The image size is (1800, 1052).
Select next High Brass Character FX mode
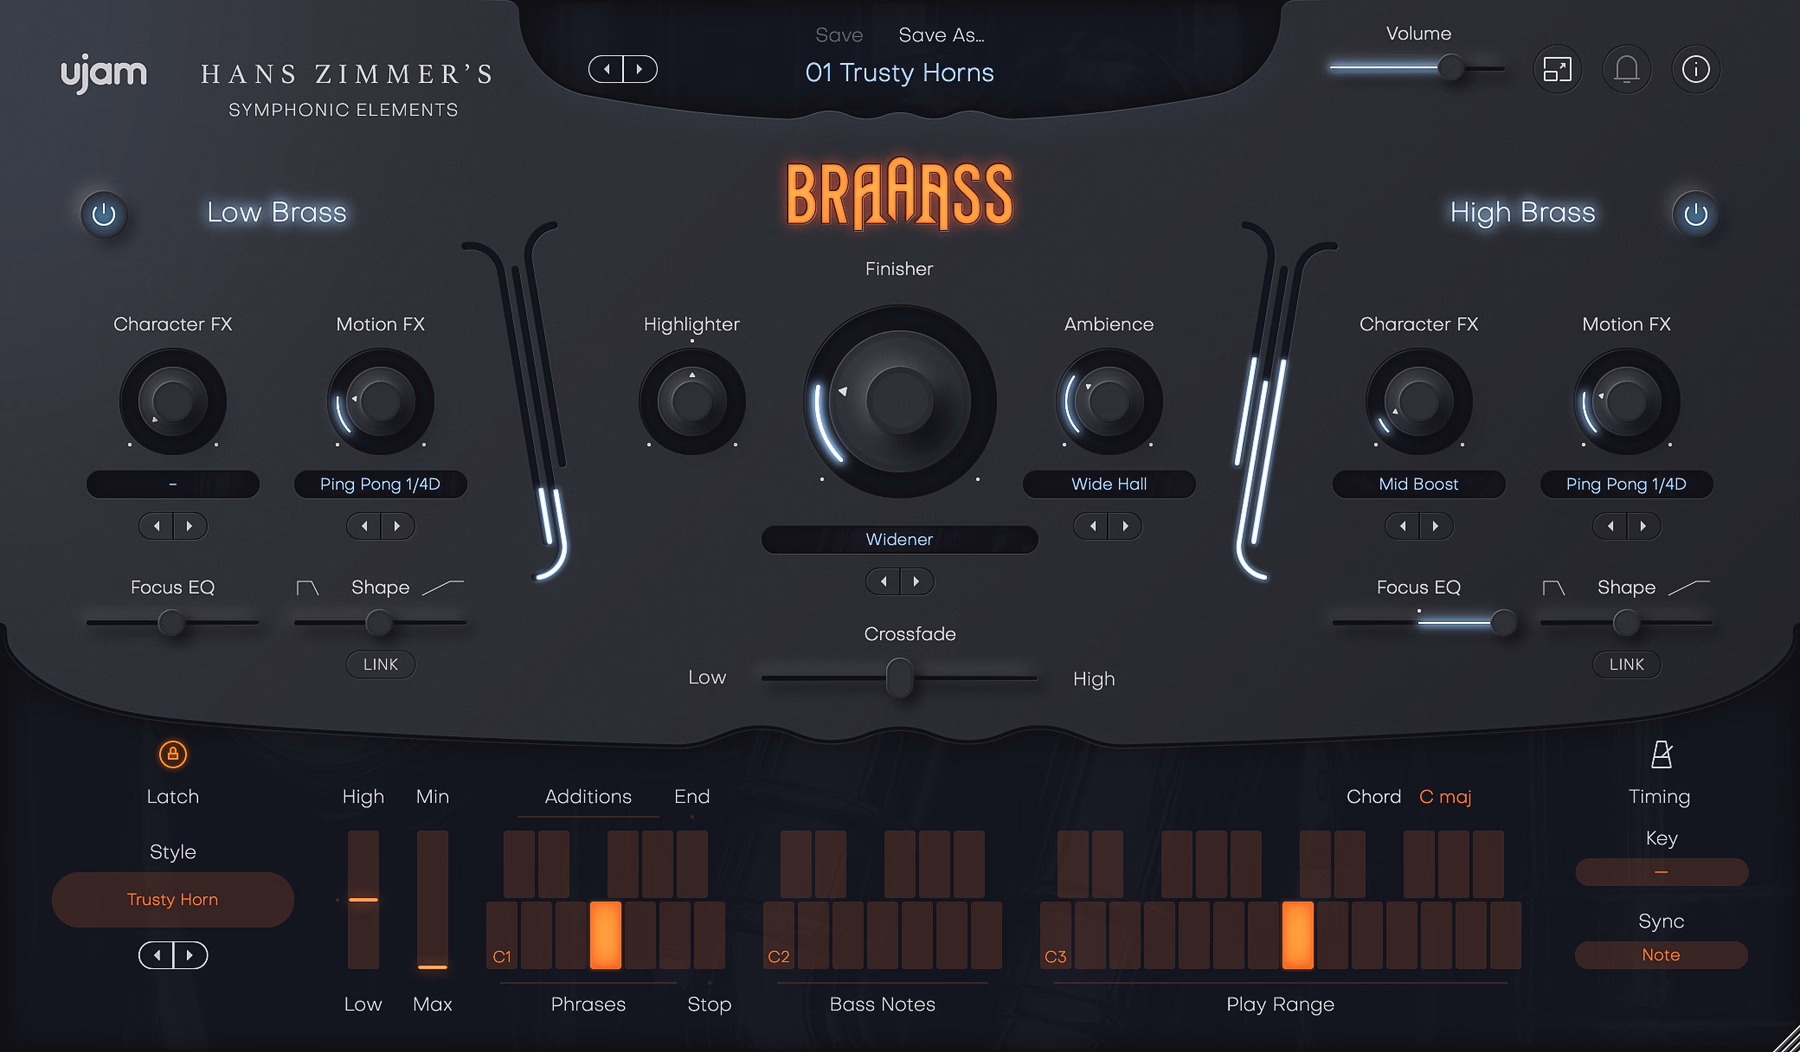click(x=1436, y=526)
